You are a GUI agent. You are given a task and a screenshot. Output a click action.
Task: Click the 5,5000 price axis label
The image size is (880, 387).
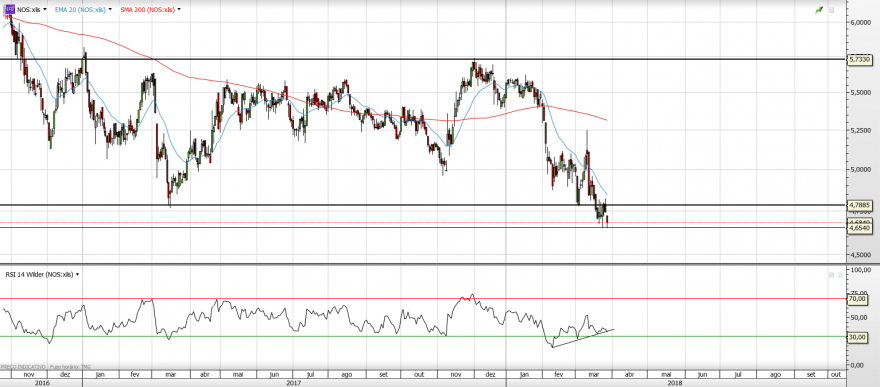coord(860,92)
